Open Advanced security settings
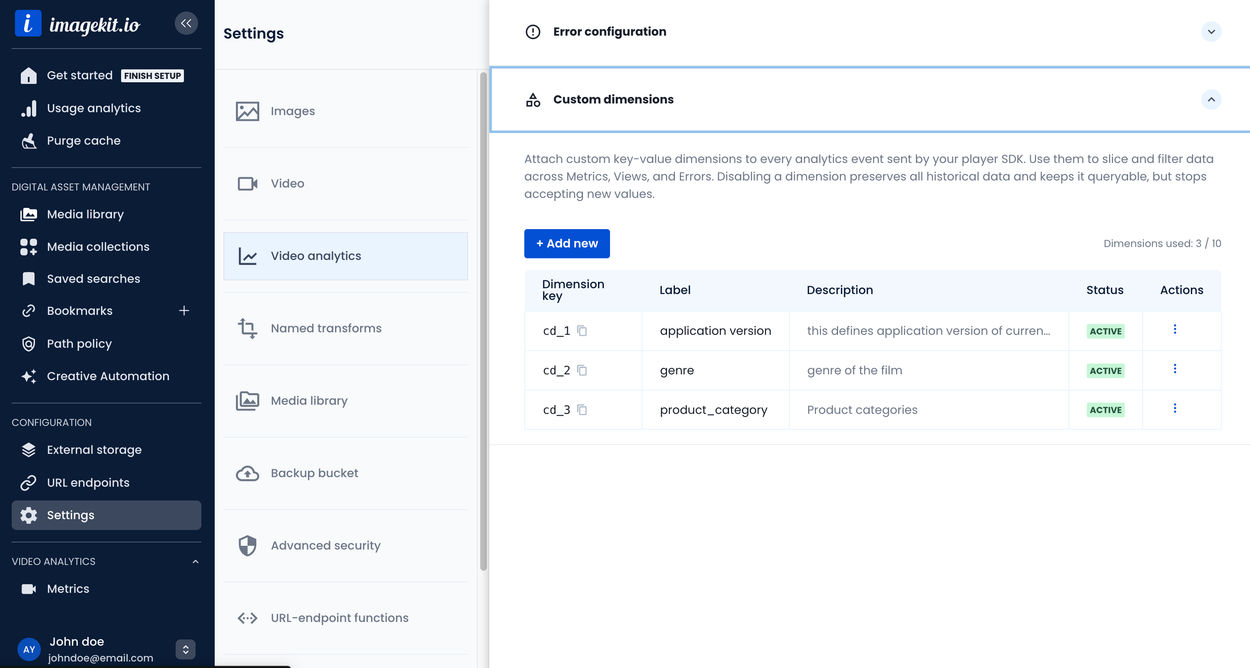 [345, 546]
